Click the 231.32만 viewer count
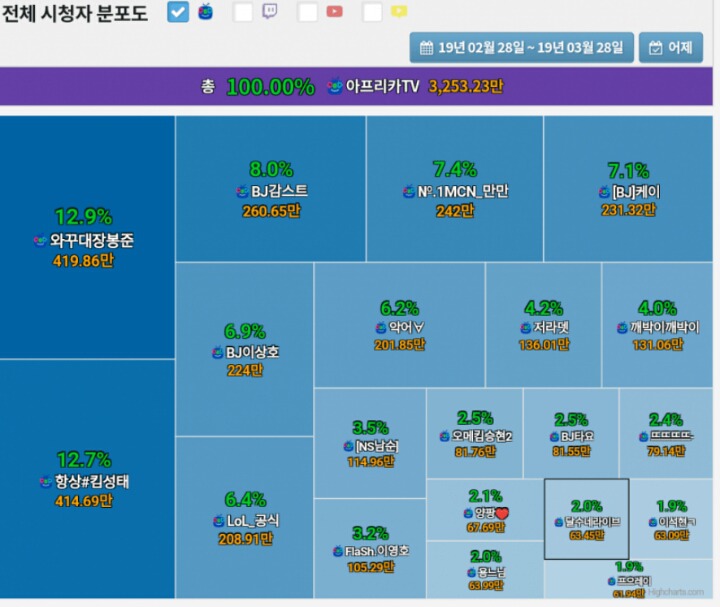720x607 pixels. 628,210
